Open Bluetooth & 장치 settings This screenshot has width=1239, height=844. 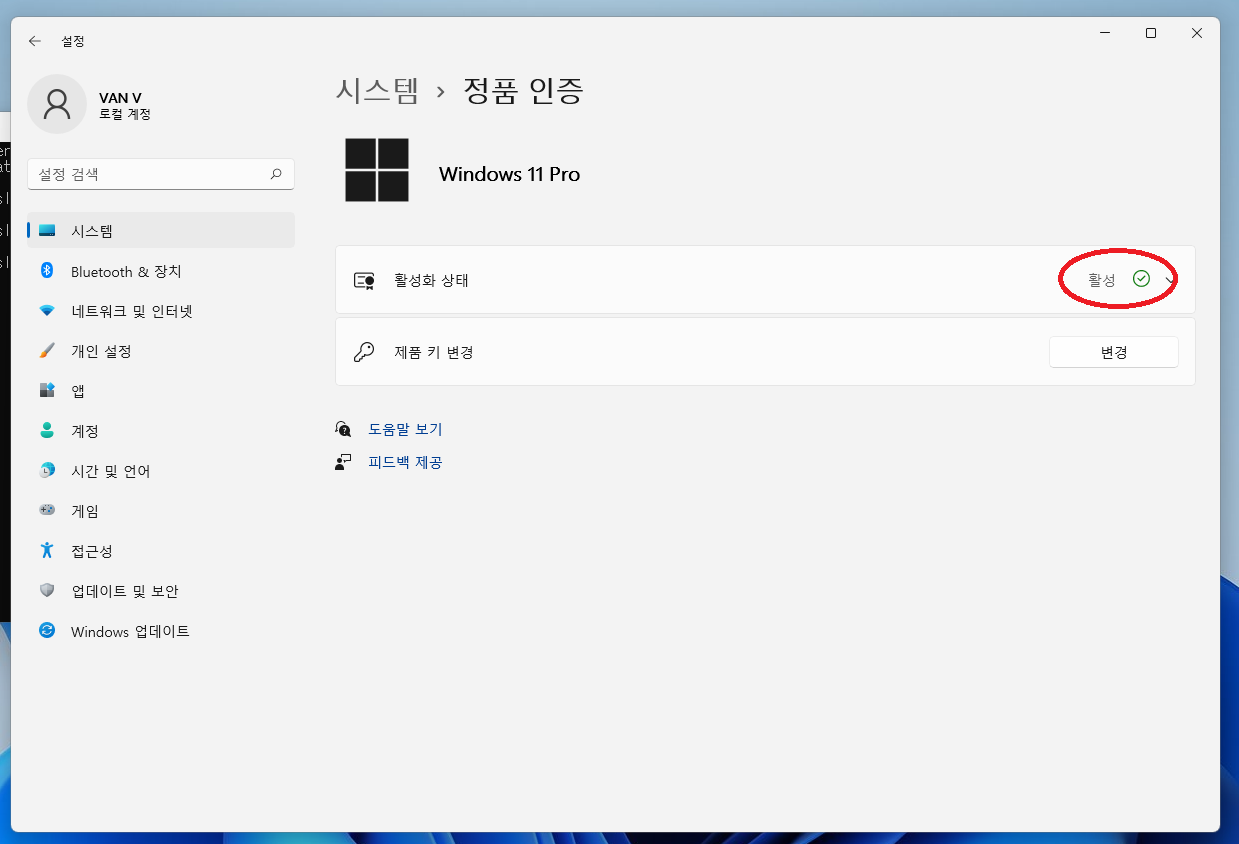pos(161,271)
